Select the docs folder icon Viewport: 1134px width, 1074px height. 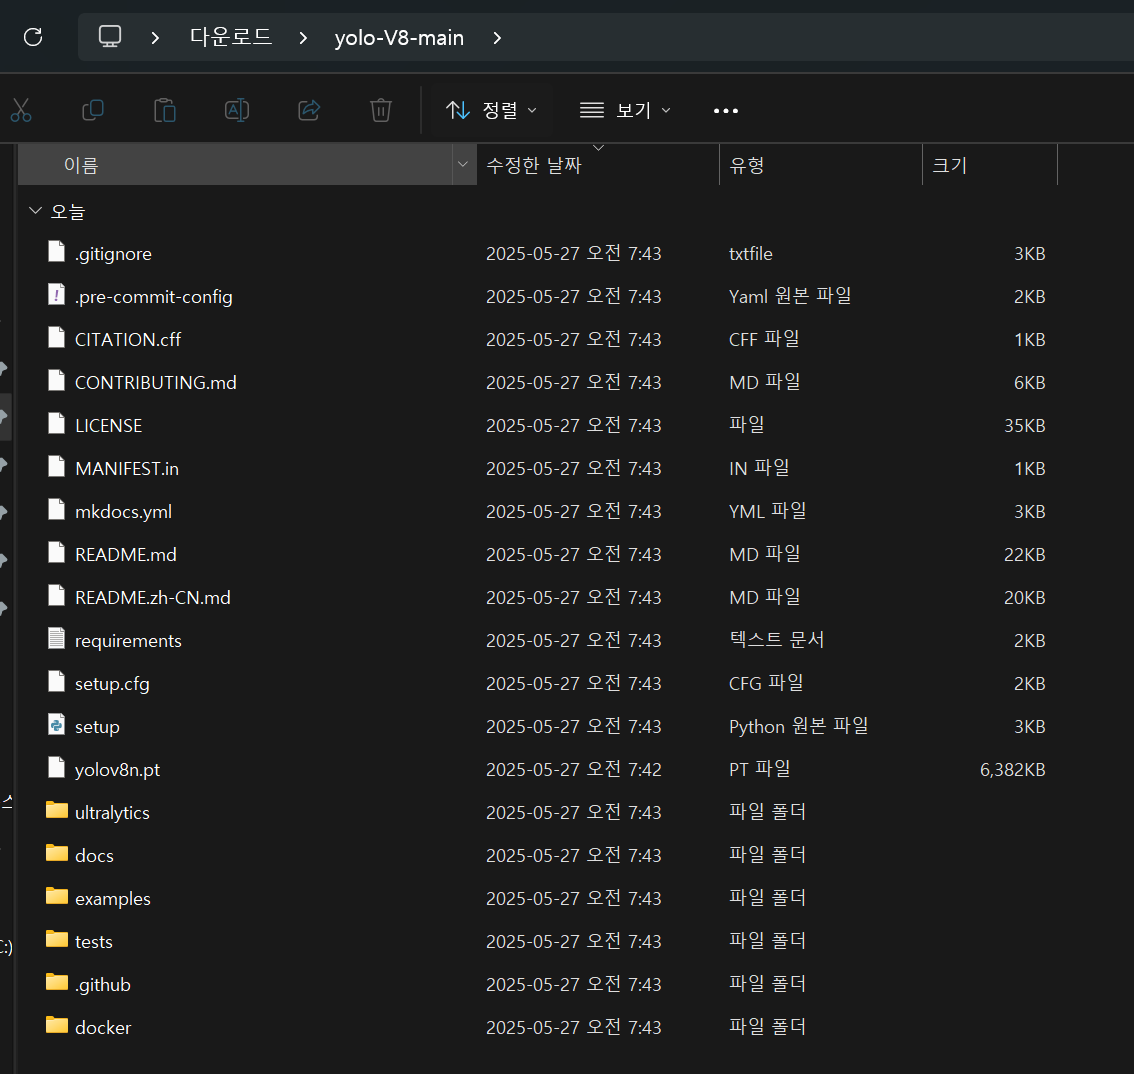tap(56, 853)
